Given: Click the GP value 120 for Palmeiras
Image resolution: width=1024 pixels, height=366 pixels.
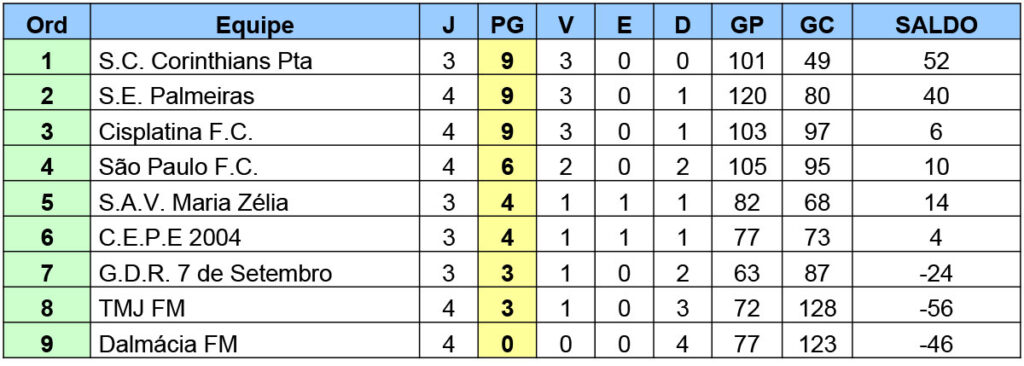Looking at the screenshot, I should point(748,96).
